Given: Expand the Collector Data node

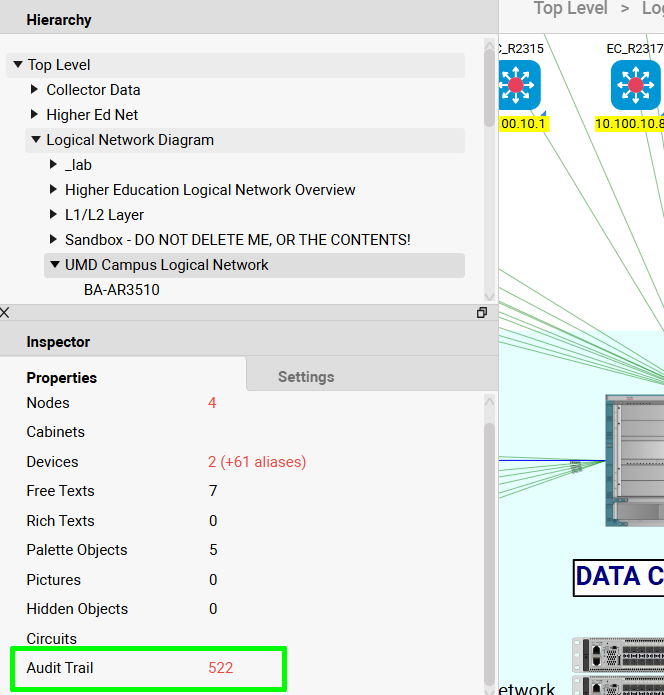Looking at the screenshot, I should click(x=36, y=90).
